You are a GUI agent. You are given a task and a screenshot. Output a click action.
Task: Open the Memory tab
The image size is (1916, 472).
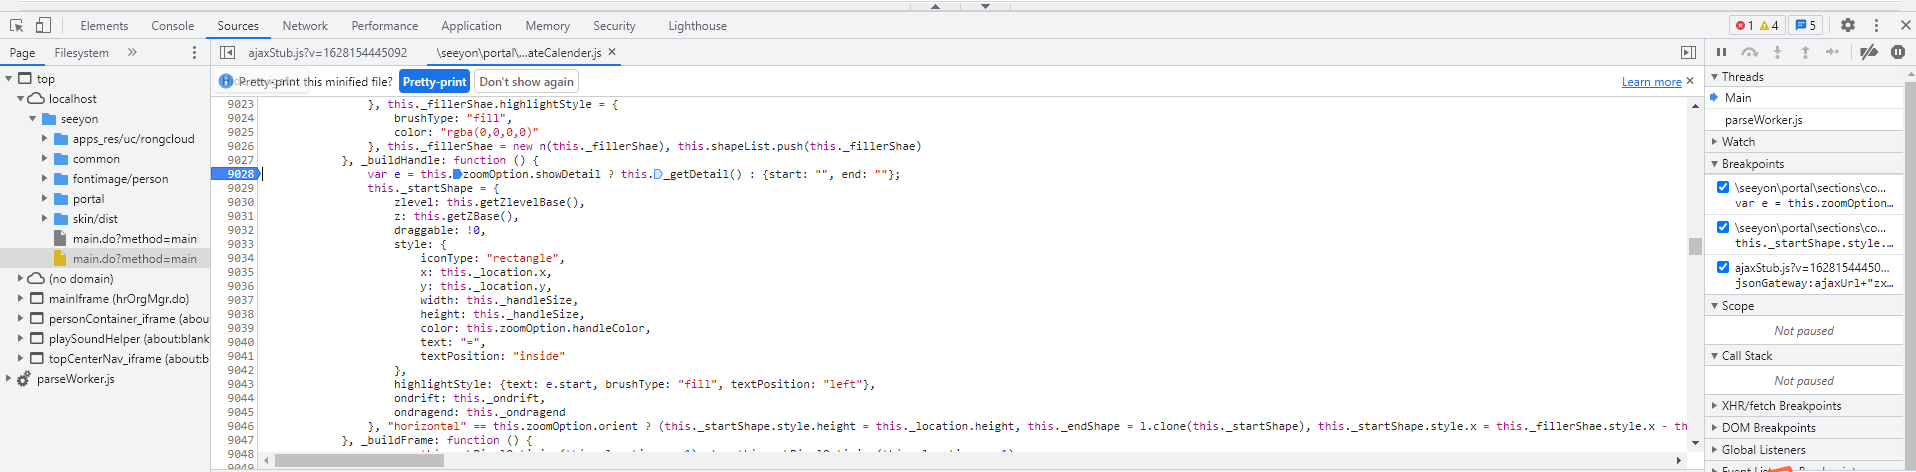tap(548, 26)
